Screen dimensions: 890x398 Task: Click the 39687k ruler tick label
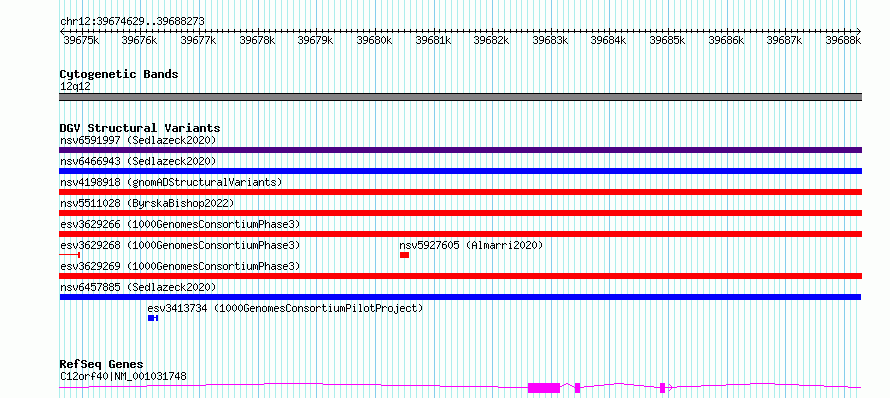click(x=784, y=40)
